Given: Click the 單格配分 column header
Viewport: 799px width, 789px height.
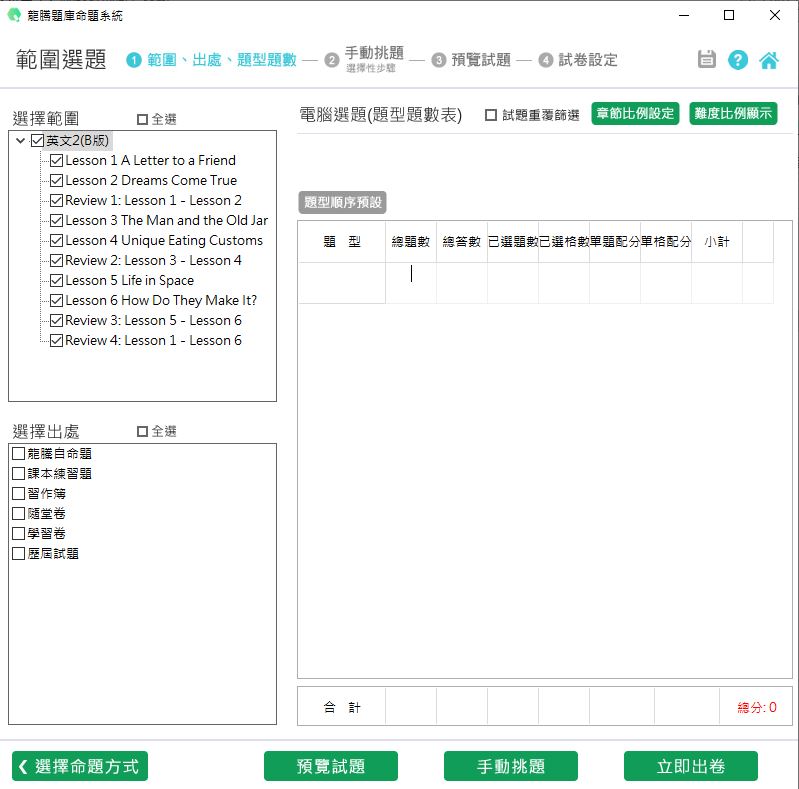Looking at the screenshot, I should point(665,242).
